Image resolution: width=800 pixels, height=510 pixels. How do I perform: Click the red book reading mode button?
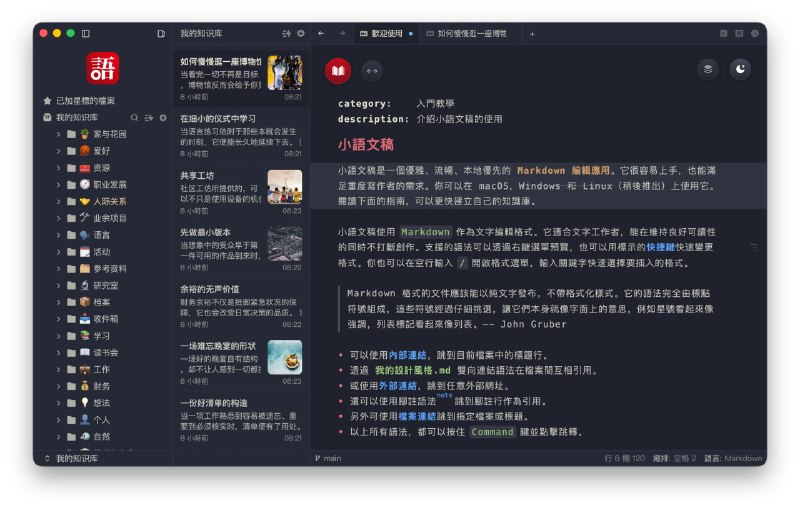[x=338, y=71]
